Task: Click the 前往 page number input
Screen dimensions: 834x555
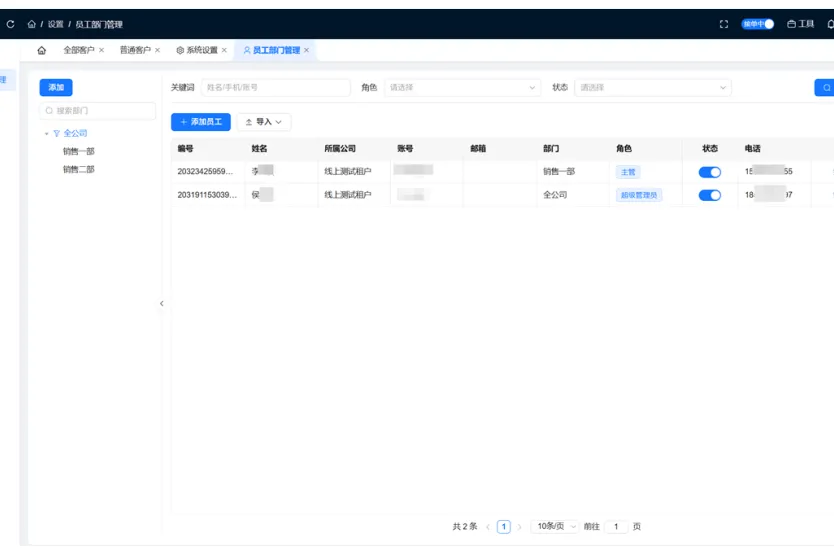Action: click(x=616, y=526)
